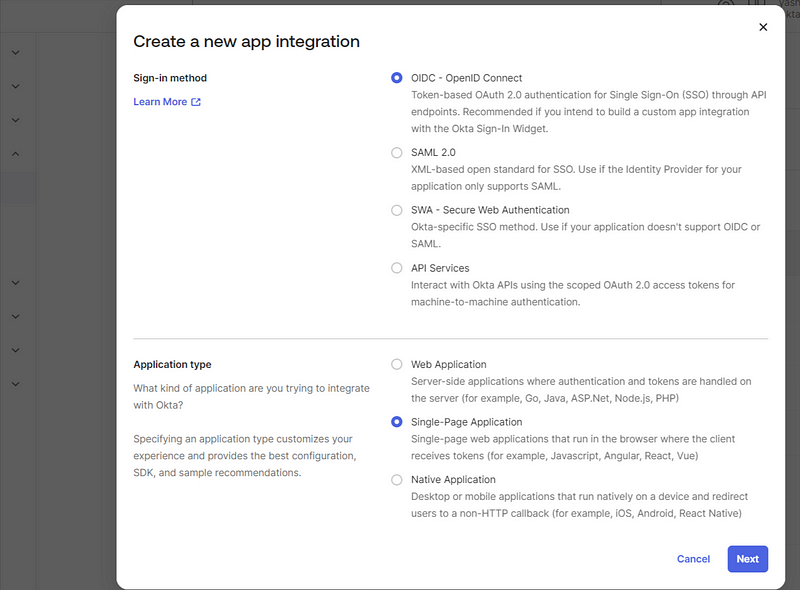
Task: Click the 'Native Application' label text
Action: [454, 480]
